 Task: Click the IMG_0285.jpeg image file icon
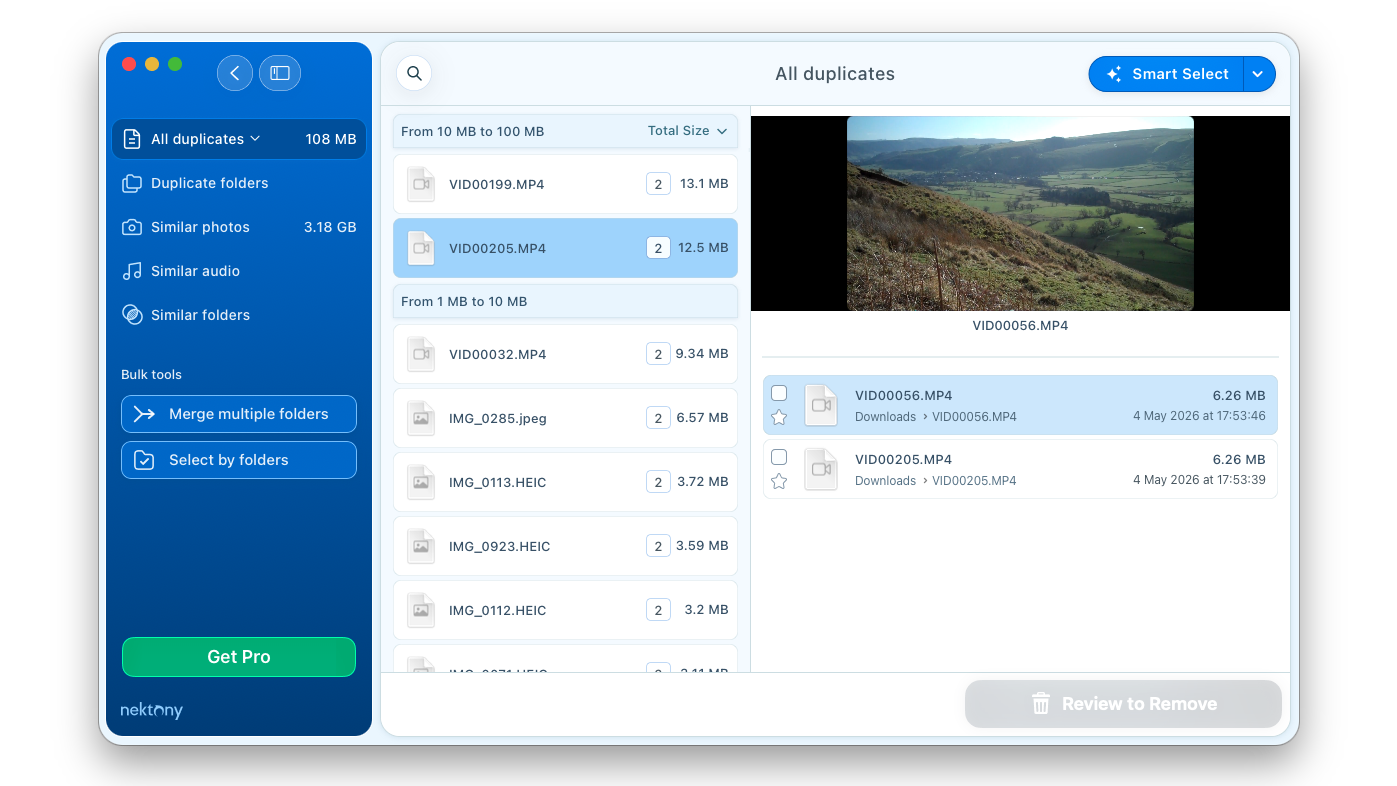(421, 418)
